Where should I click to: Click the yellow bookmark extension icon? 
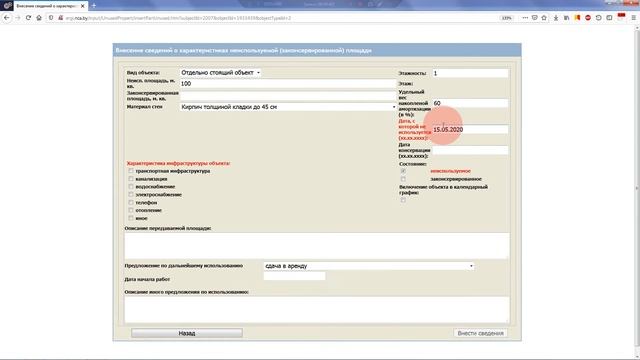pos(577,18)
